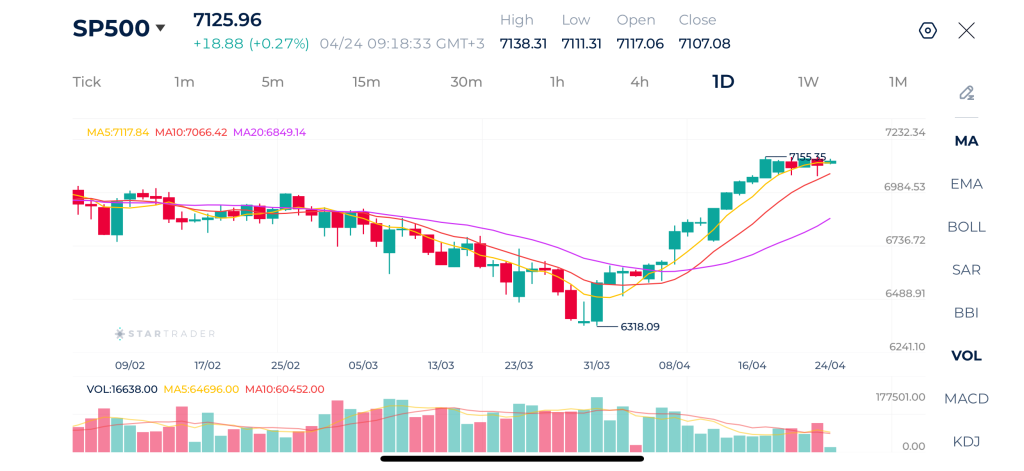Select the 1h timeframe

click(557, 82)
